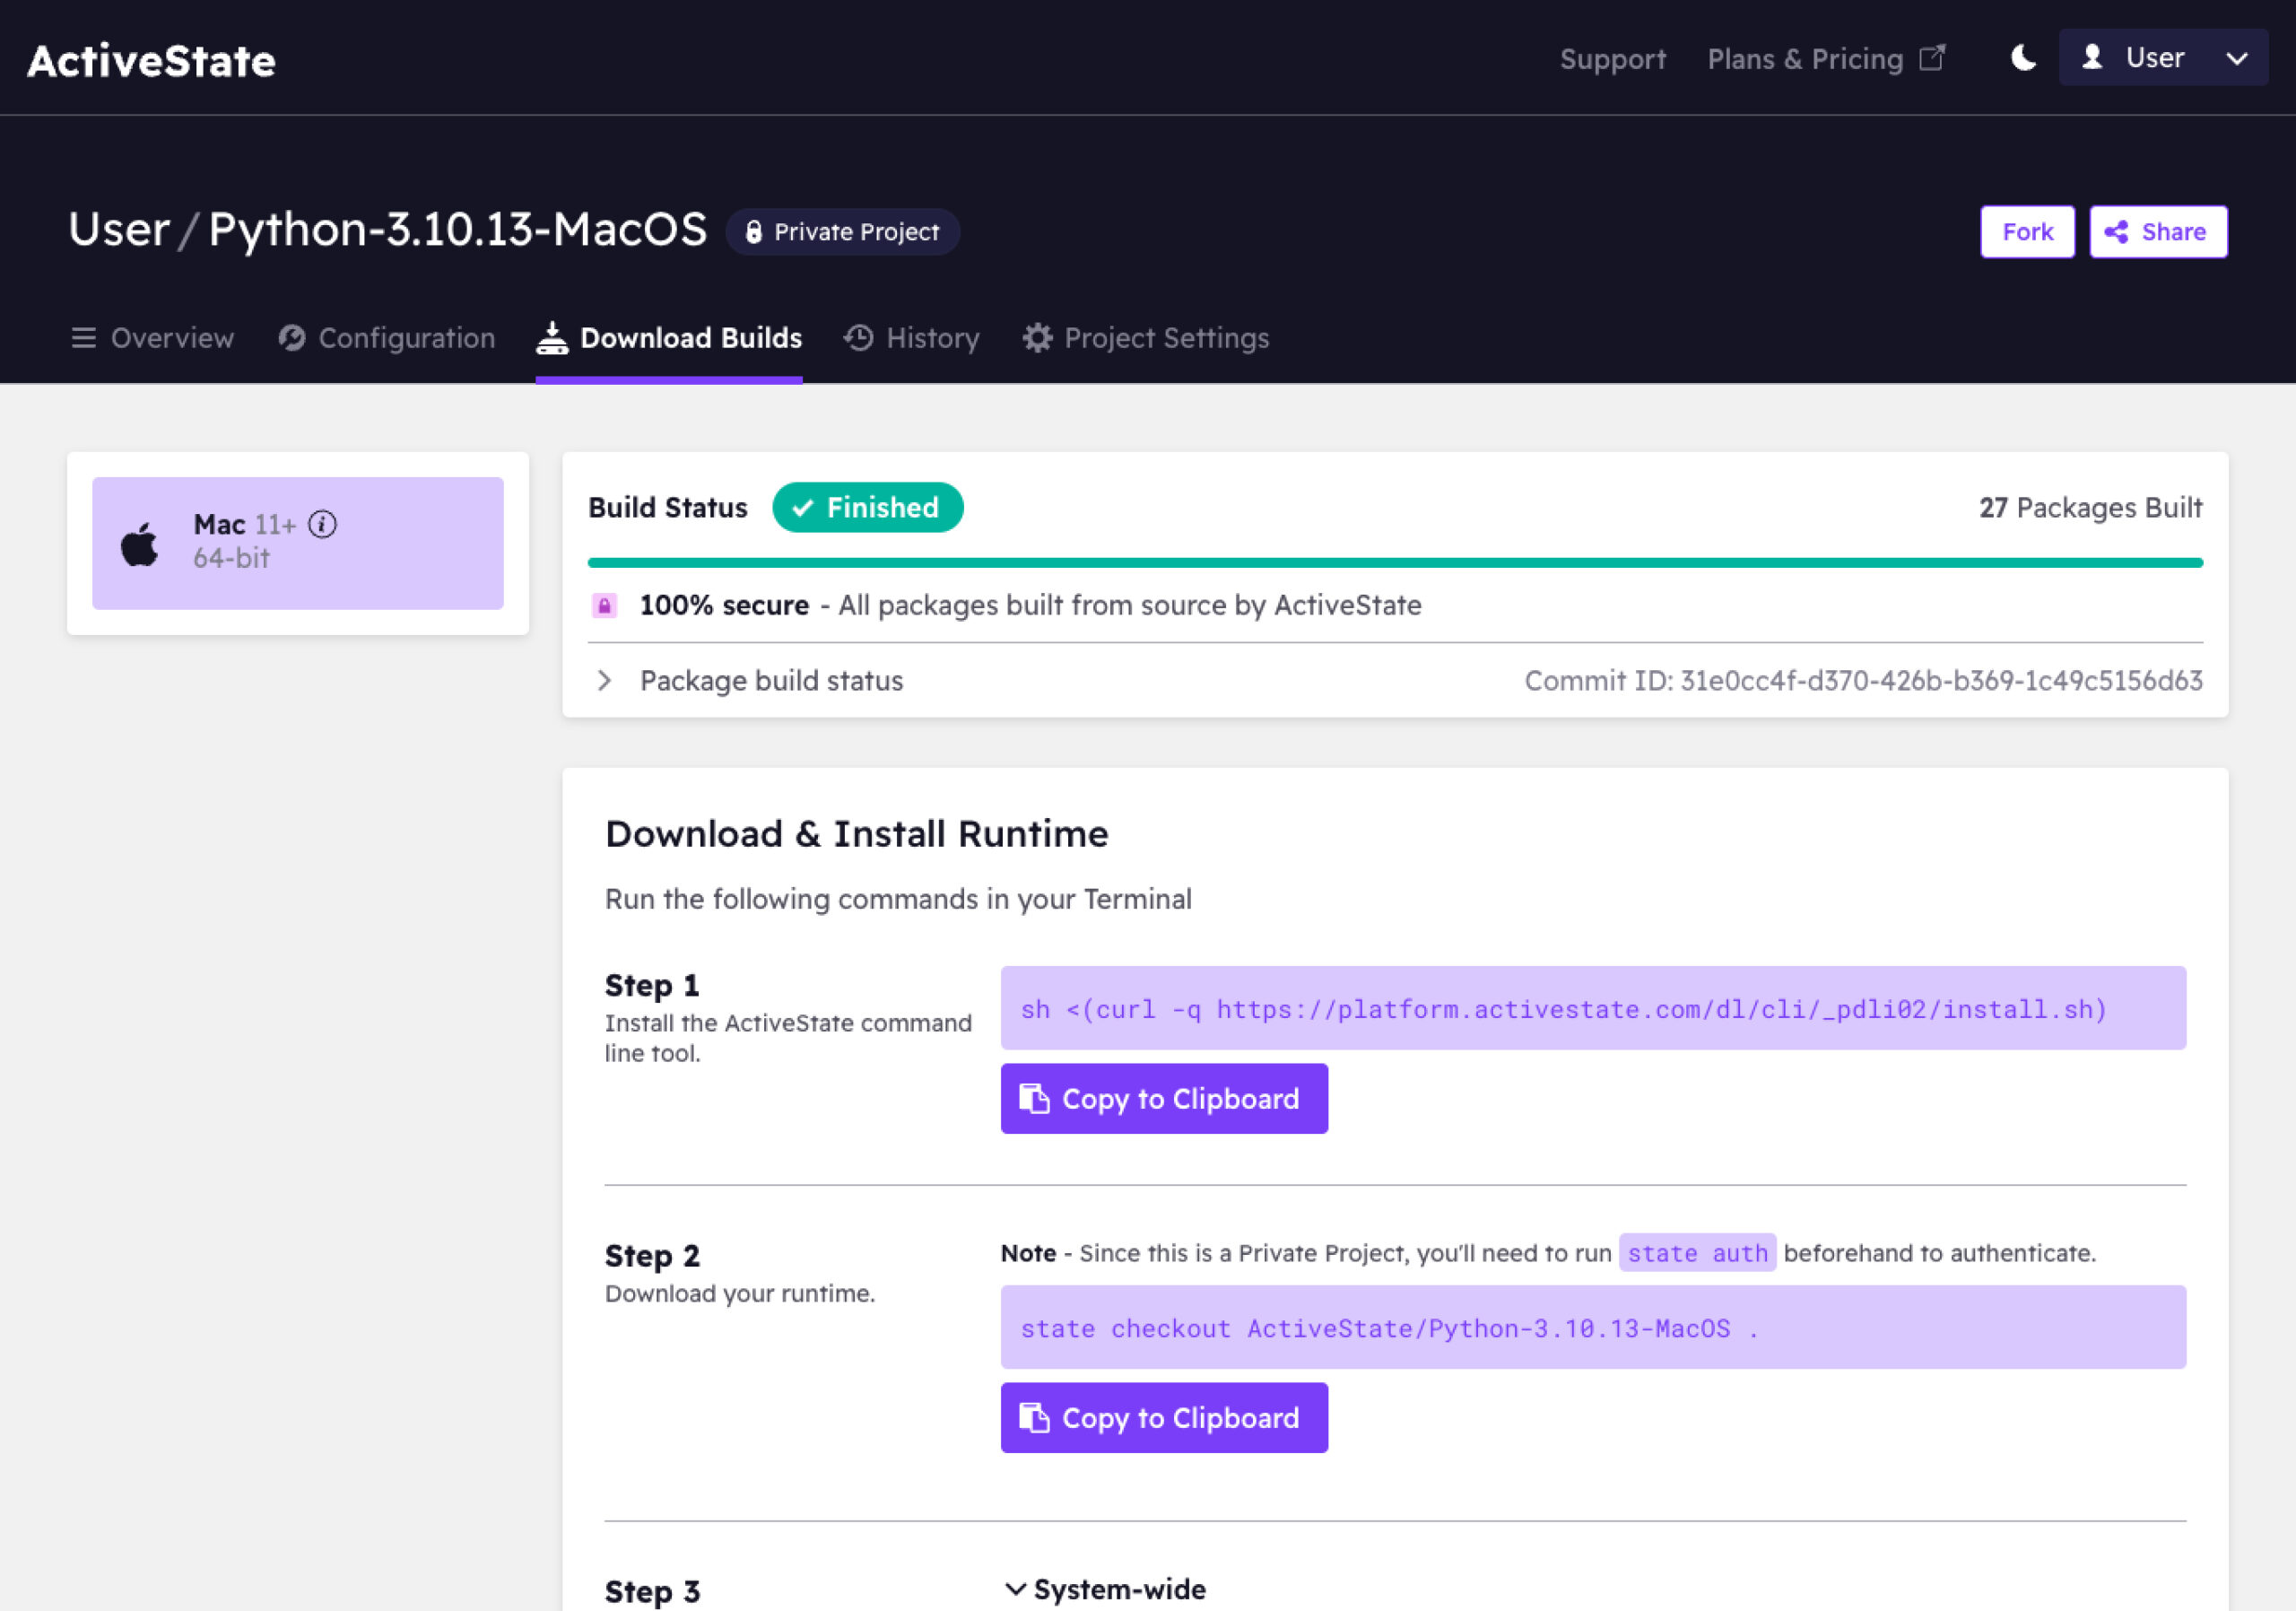
Task: Copy Step 2 checkout command to clipboard
Action: [x=1163, y=1418]
